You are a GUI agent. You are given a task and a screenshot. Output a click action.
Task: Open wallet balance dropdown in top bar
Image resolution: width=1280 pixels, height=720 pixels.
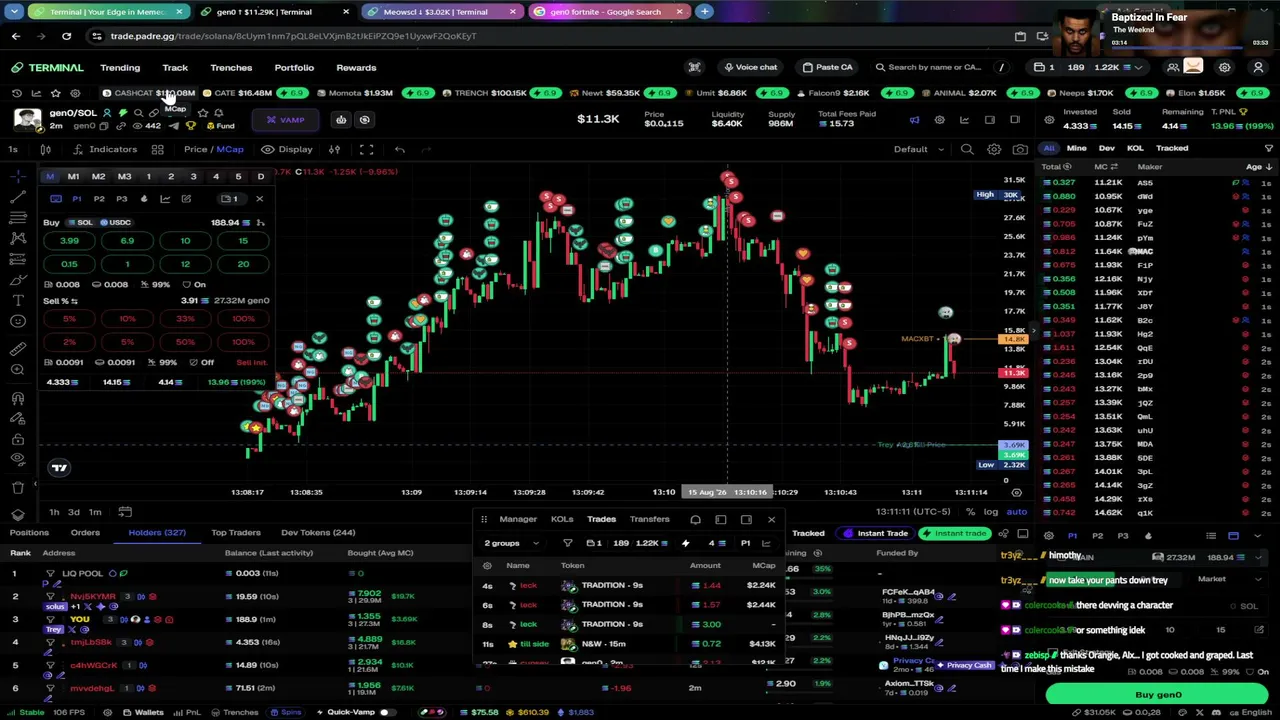coord(1089,67)
